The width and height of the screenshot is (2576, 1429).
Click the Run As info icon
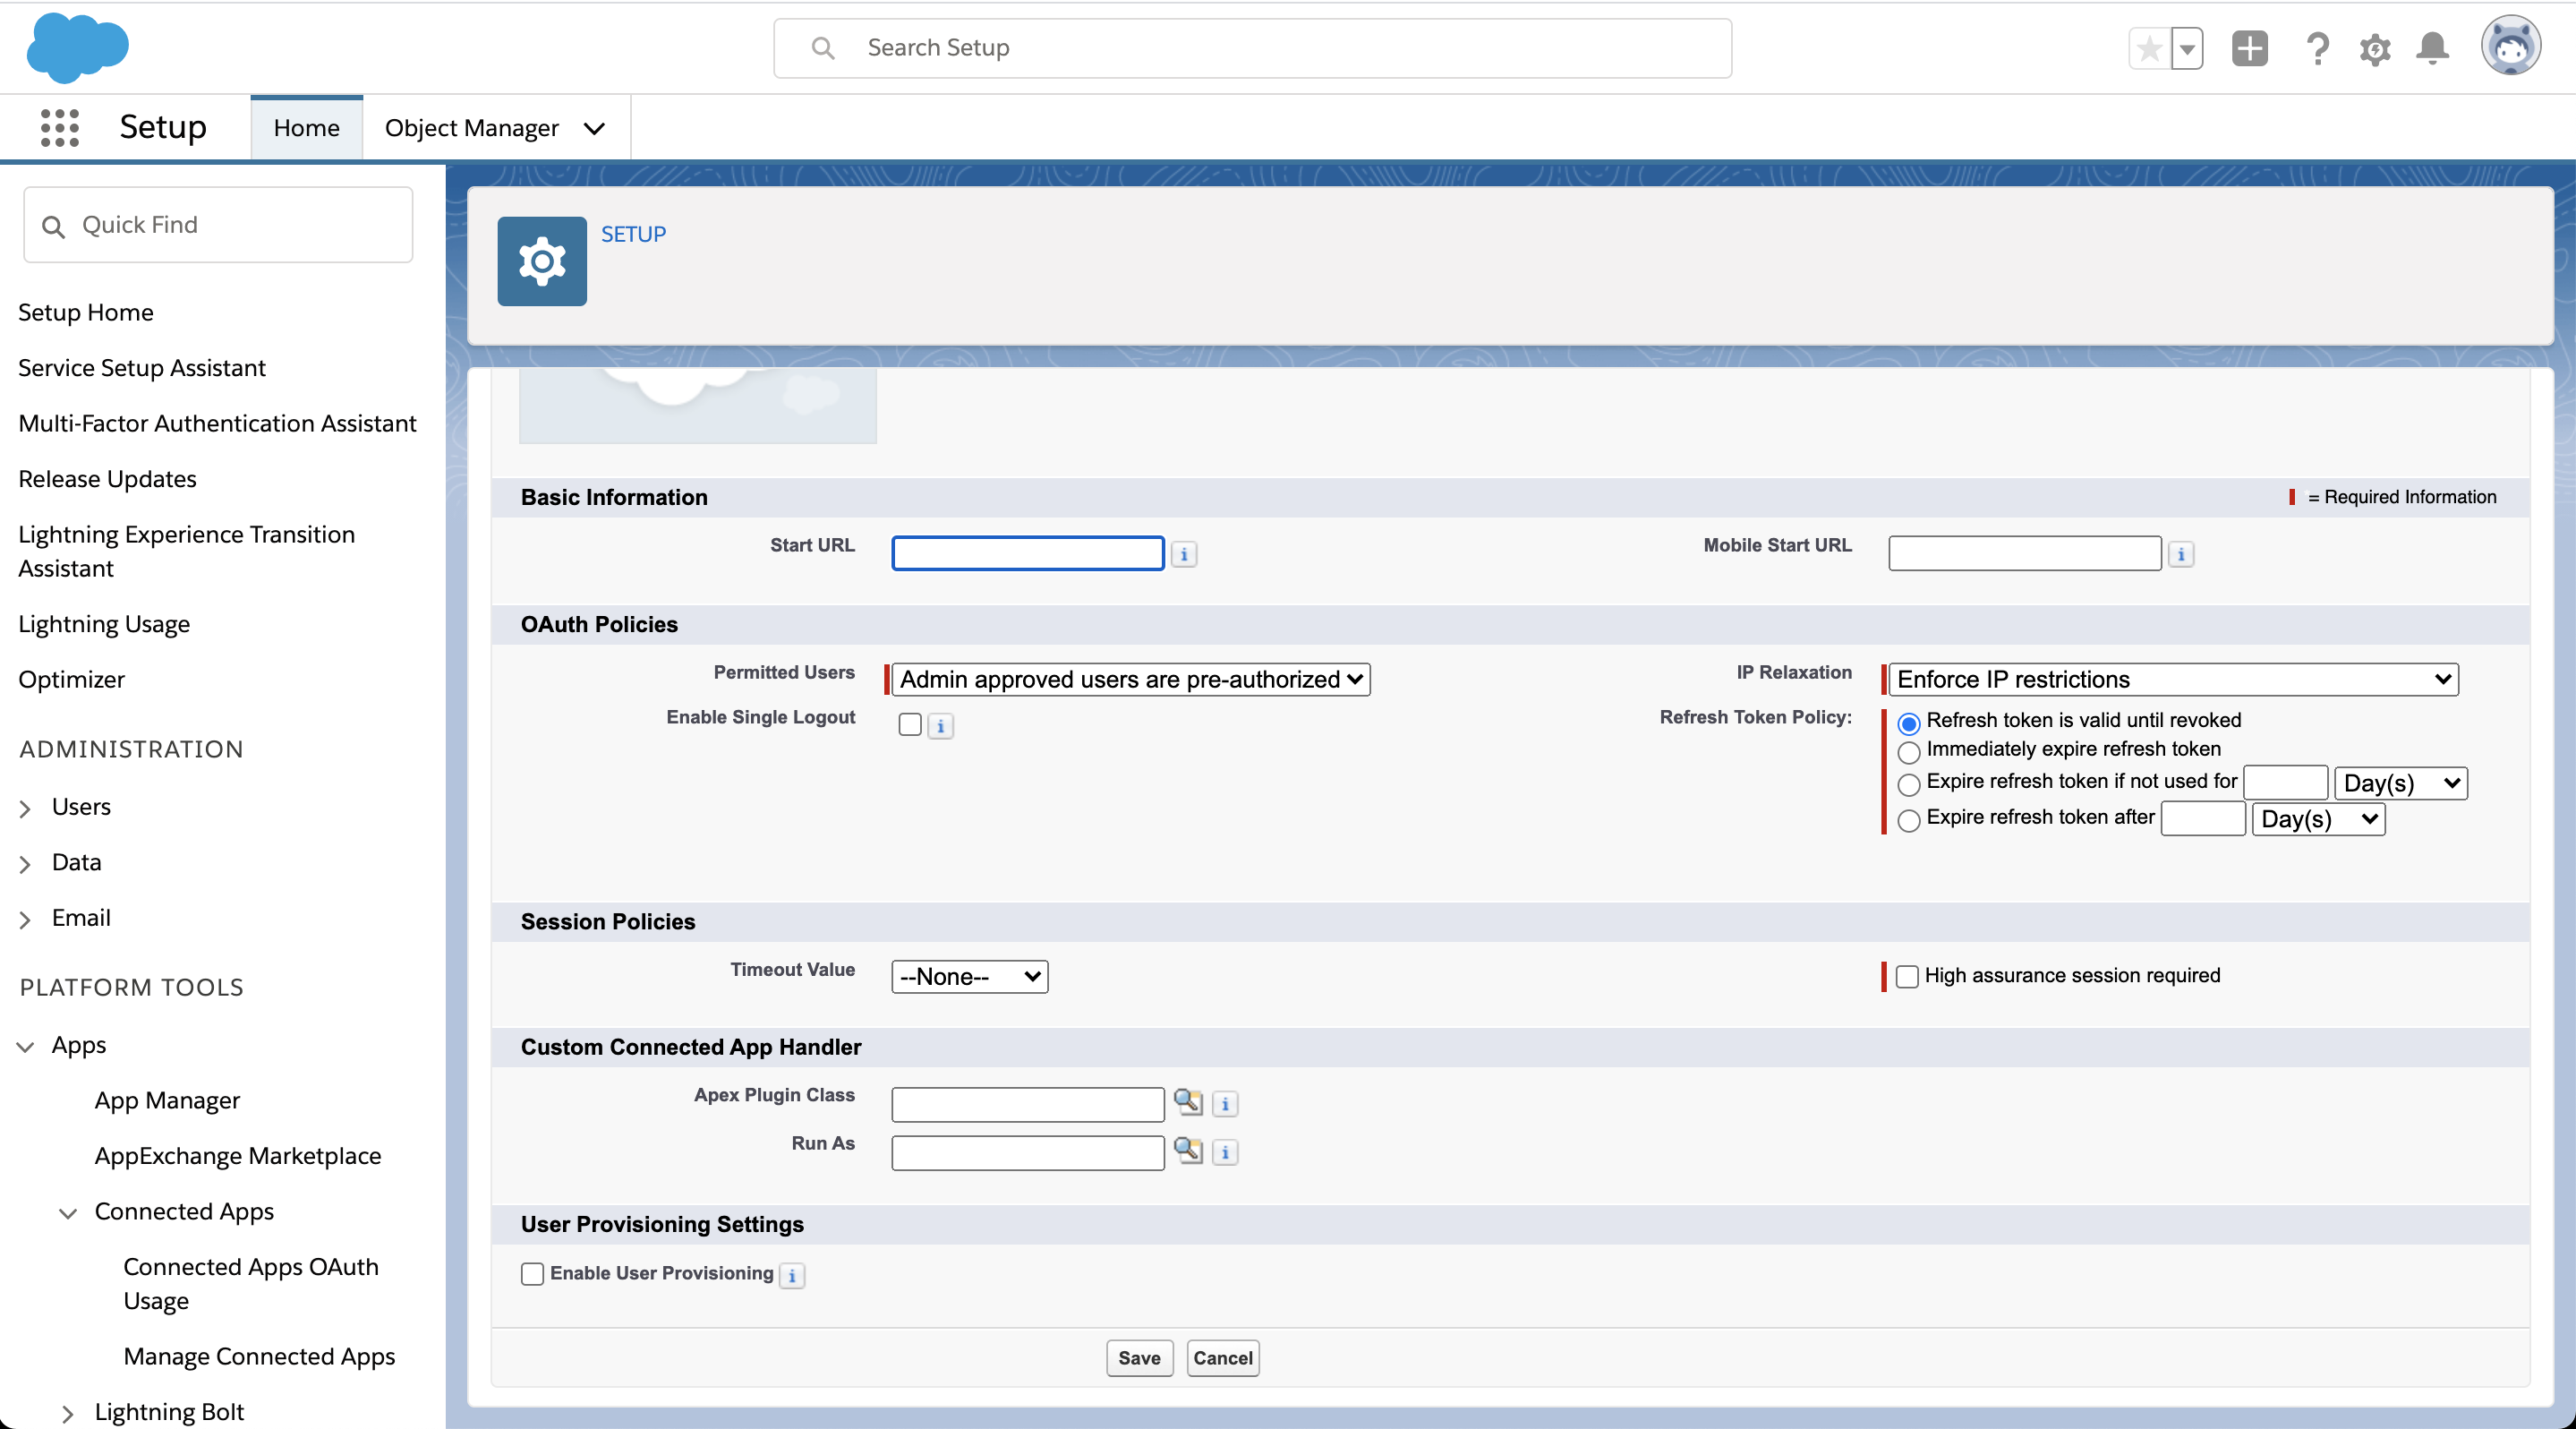point(1225,1152)
